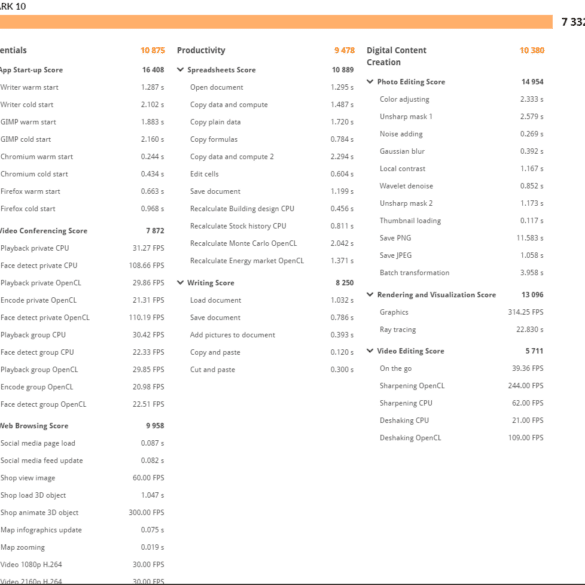585x585 pixels.
Task: Click the orange overall score bar
Action: point(276,22)
